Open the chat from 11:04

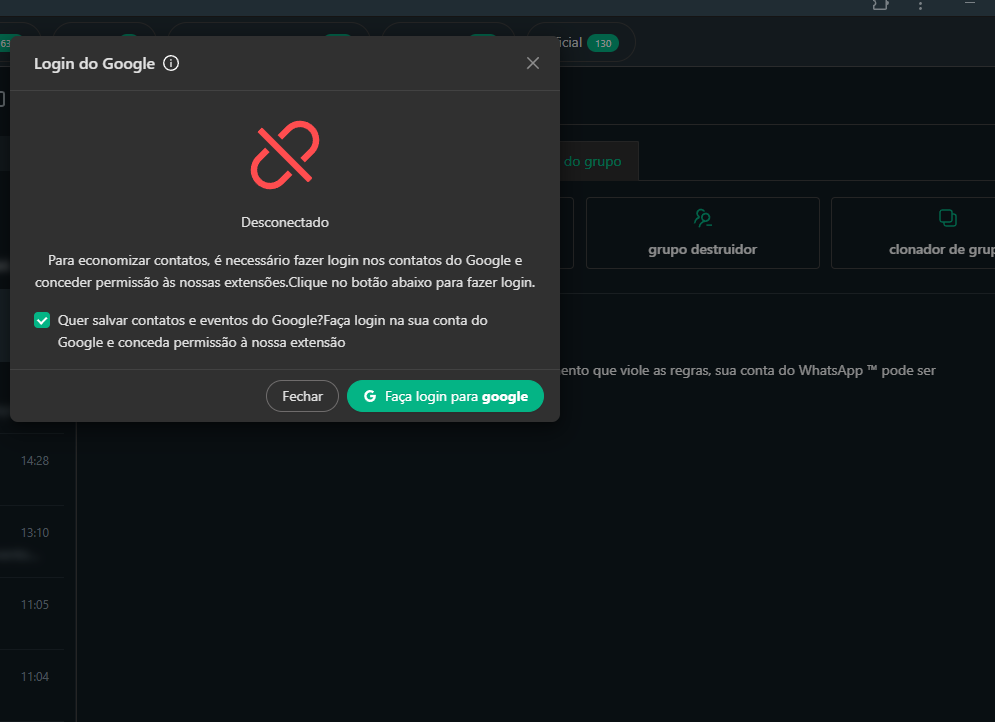(32, 685)
